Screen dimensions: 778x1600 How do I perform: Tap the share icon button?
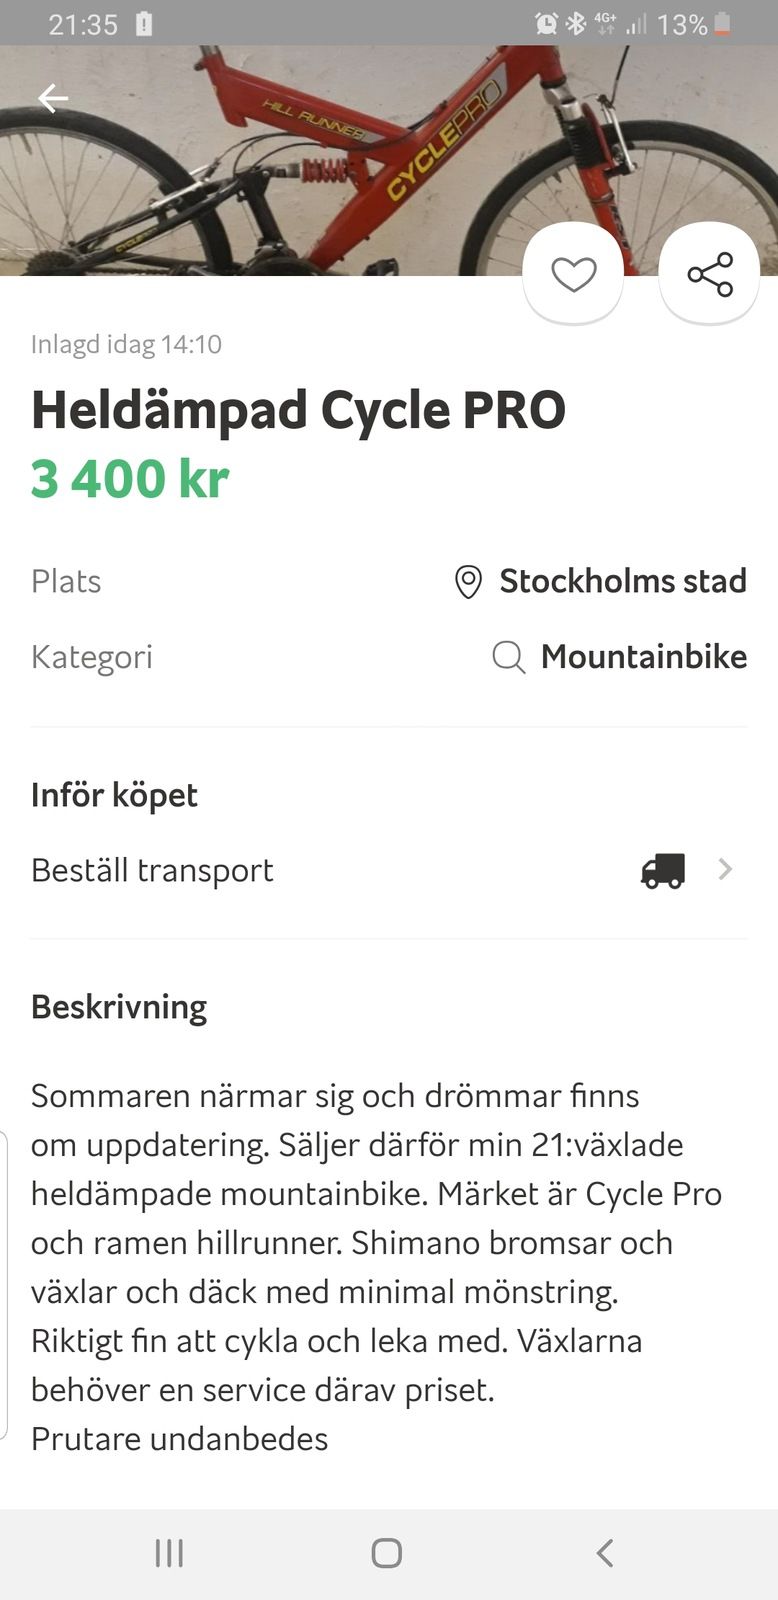click(x=710, y=274)
